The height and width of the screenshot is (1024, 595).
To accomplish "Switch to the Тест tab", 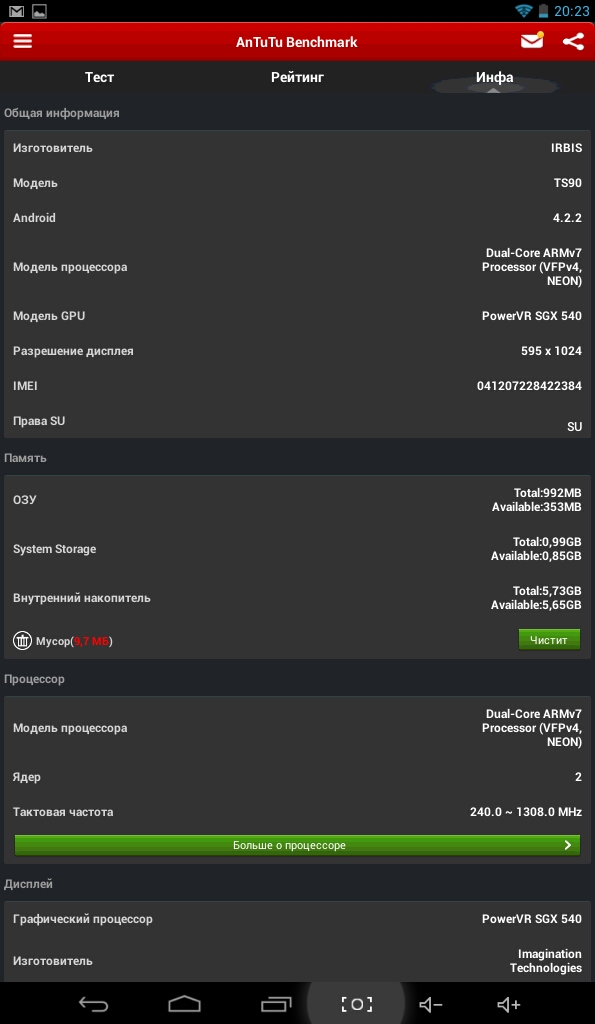I will click(x=99, y=78).
